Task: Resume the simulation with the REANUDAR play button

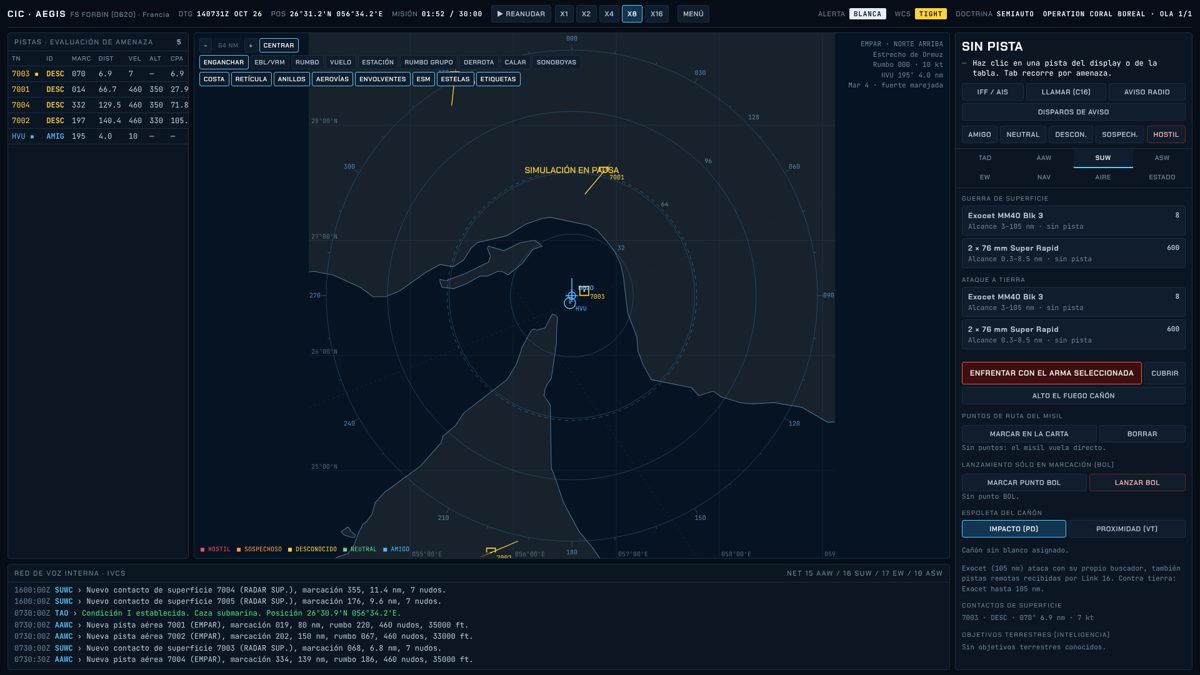Action: (x=521, y=14)
